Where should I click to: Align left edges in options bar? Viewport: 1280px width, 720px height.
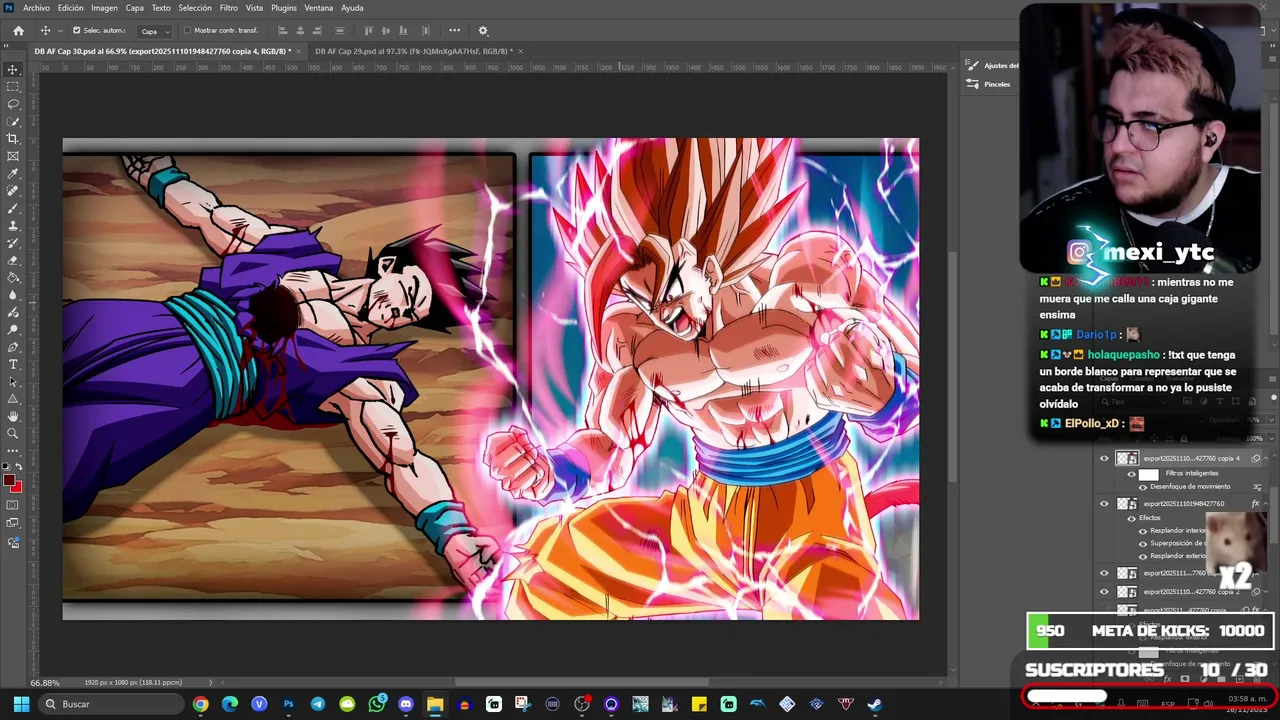tap(283, 31)
